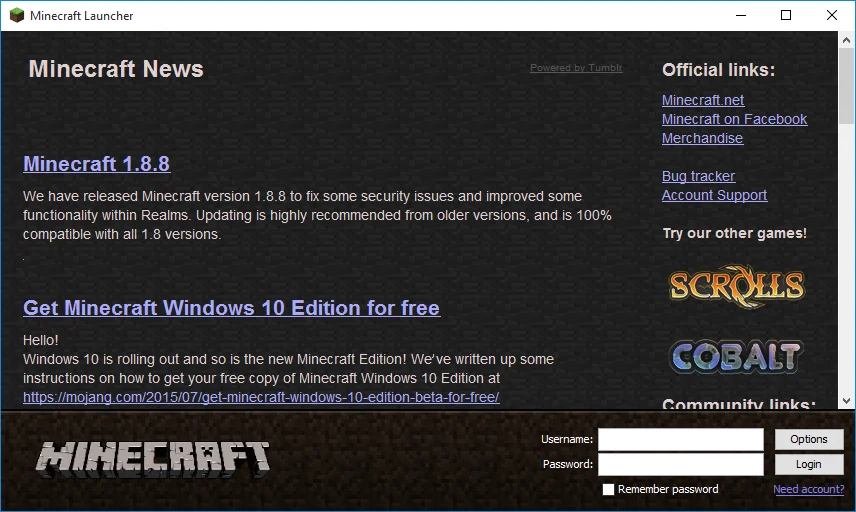Focus the Password input field

(681, 465)
